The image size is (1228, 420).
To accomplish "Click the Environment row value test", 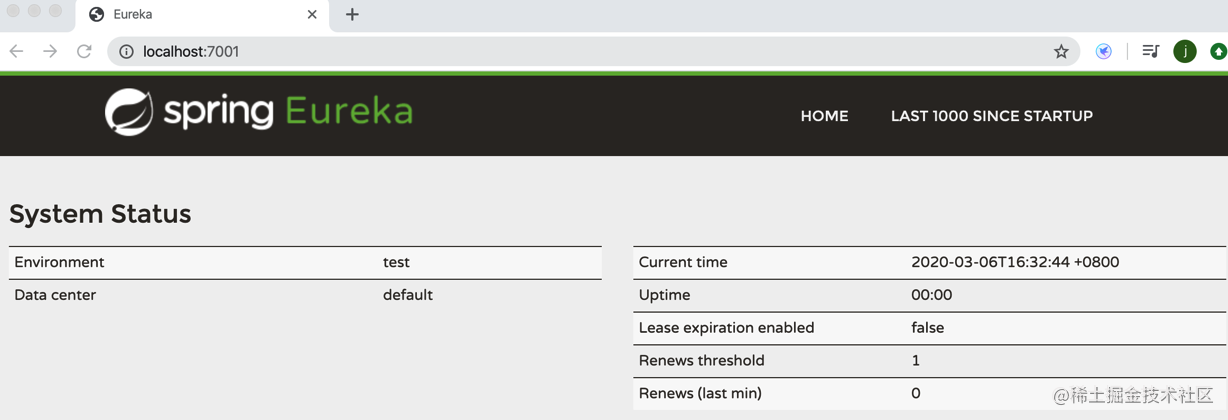I will [x=396, y=262].
